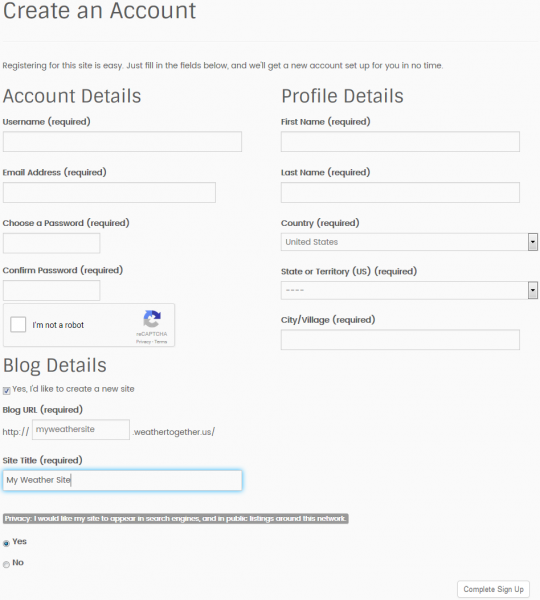Focus the Username input field
Screen dimensions: 540x600
coord(122,142)
